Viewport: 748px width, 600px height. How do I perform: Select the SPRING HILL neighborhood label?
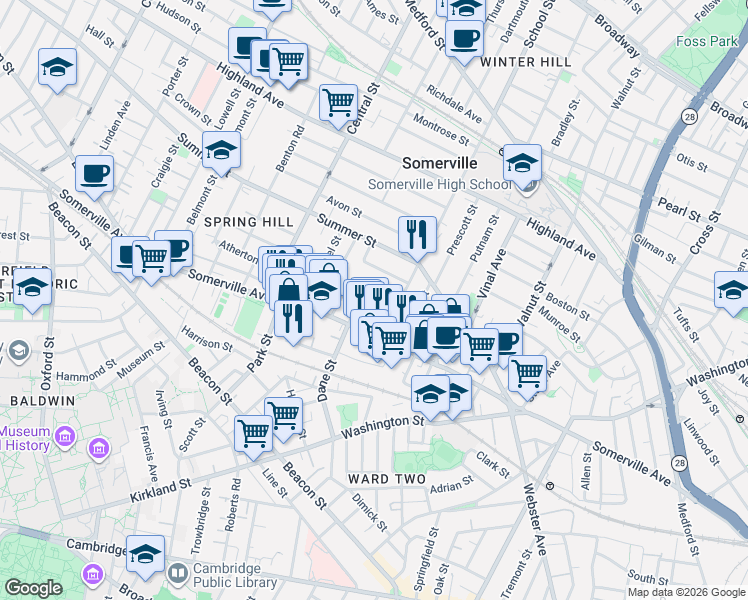[x=249, y=222]
